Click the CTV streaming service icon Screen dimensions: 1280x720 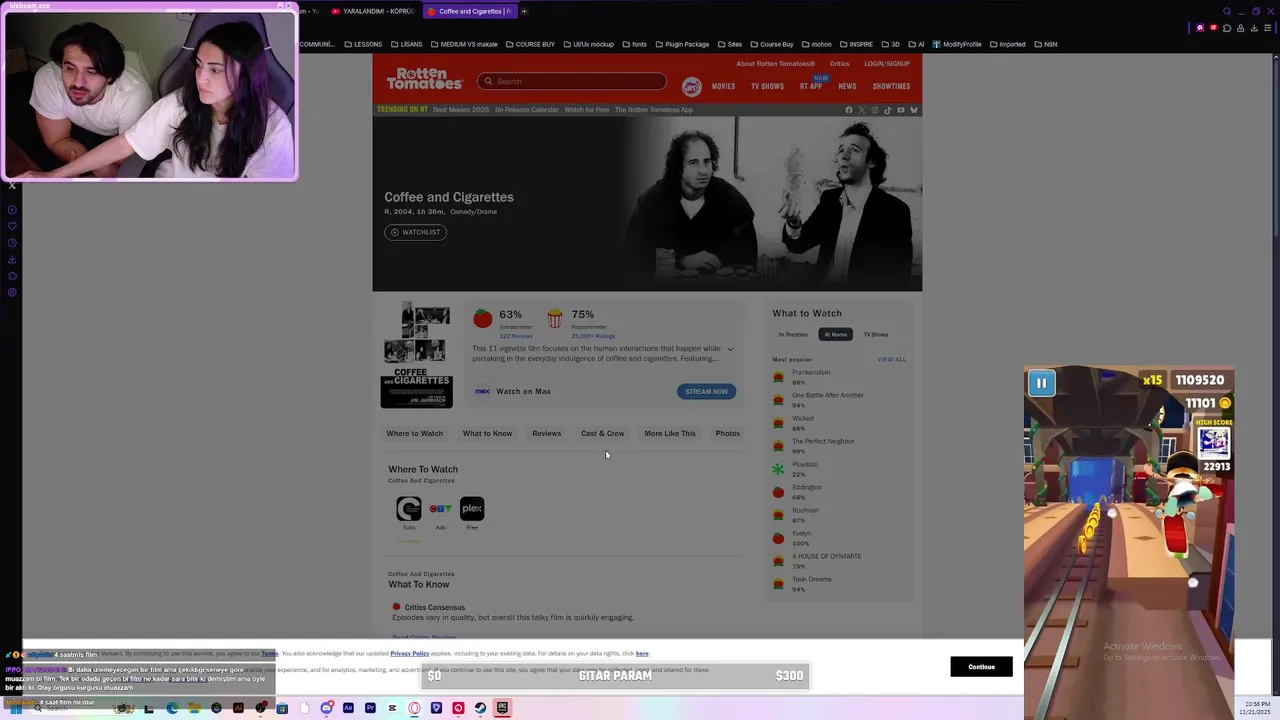coord(440,509)
